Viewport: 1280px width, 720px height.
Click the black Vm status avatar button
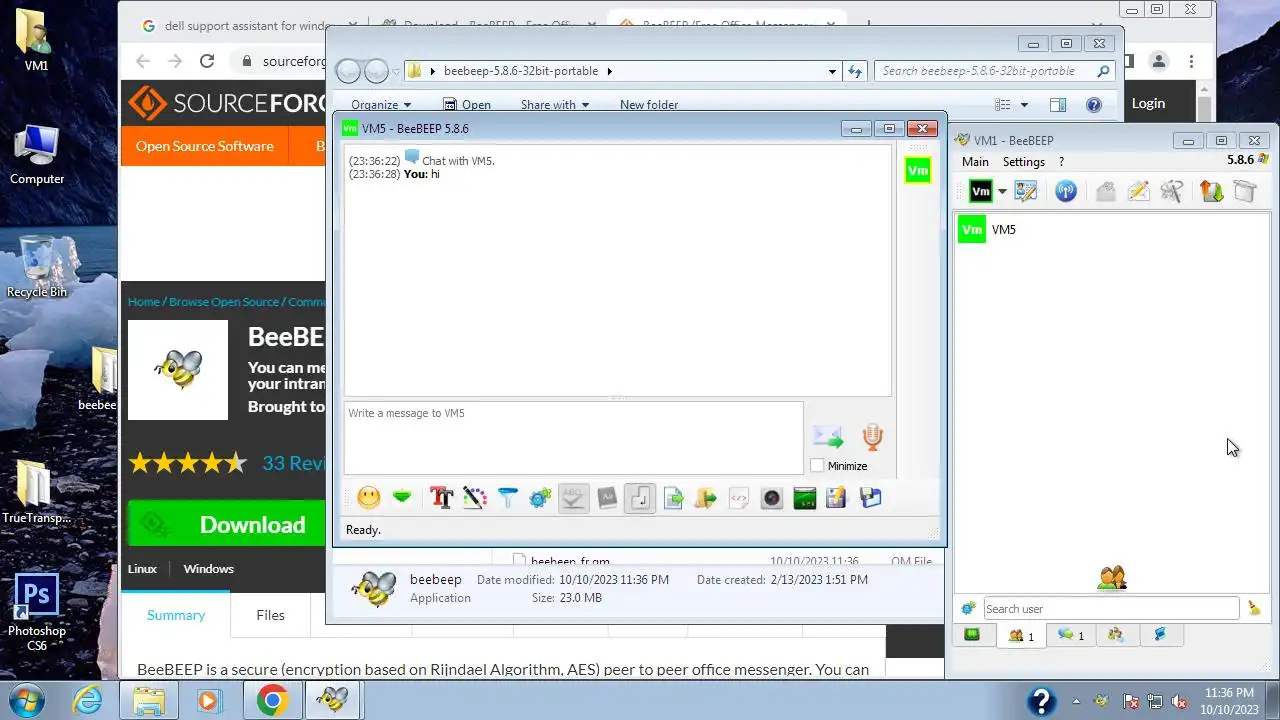click(981, 191)
